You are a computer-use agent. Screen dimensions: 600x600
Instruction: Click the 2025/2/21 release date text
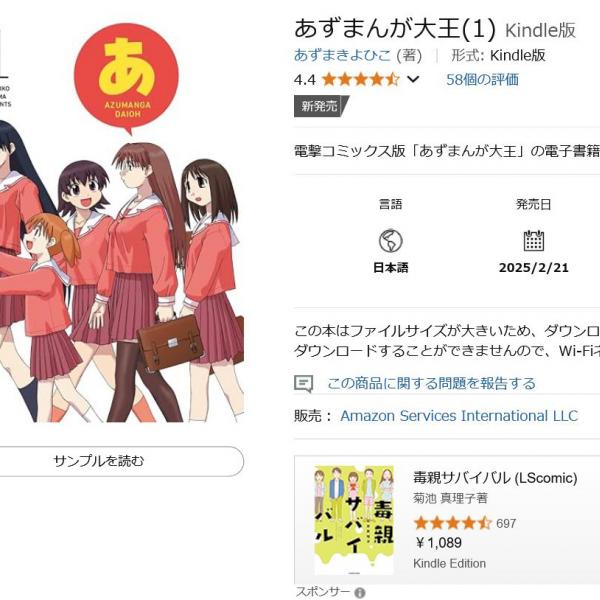(533, 267)
